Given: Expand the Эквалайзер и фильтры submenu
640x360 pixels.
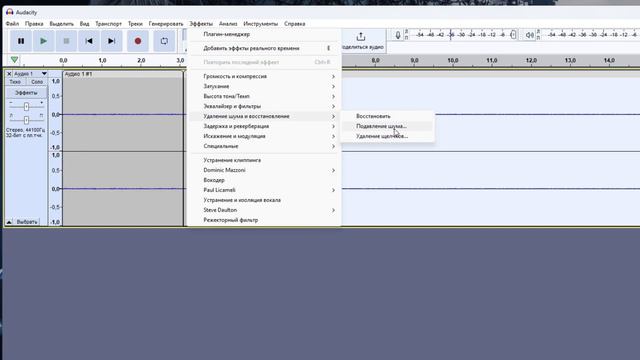Looking at the screenshot, I should click(x=264, y=106).
